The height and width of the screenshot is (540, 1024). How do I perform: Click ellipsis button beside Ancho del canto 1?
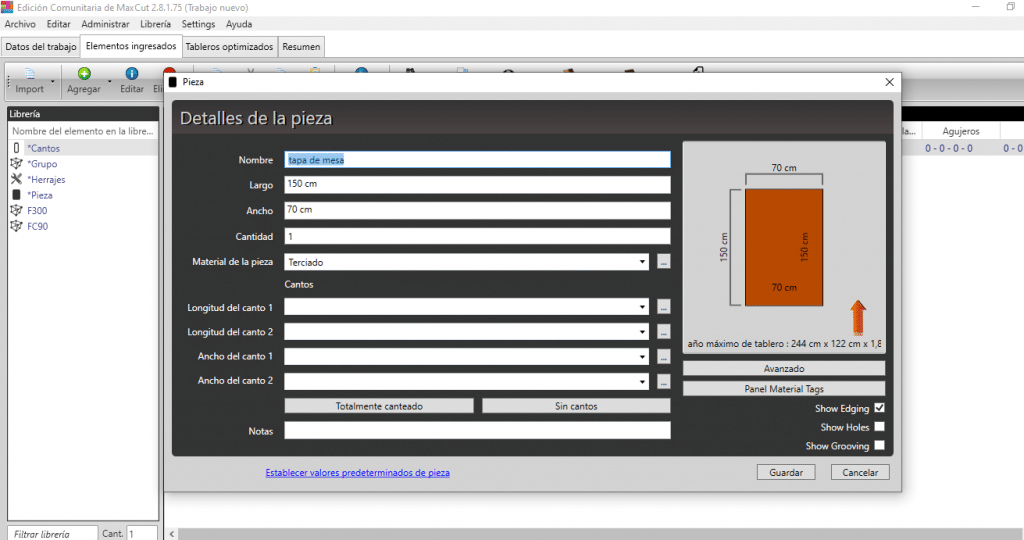pyautogui.click(x=664, y=357)
